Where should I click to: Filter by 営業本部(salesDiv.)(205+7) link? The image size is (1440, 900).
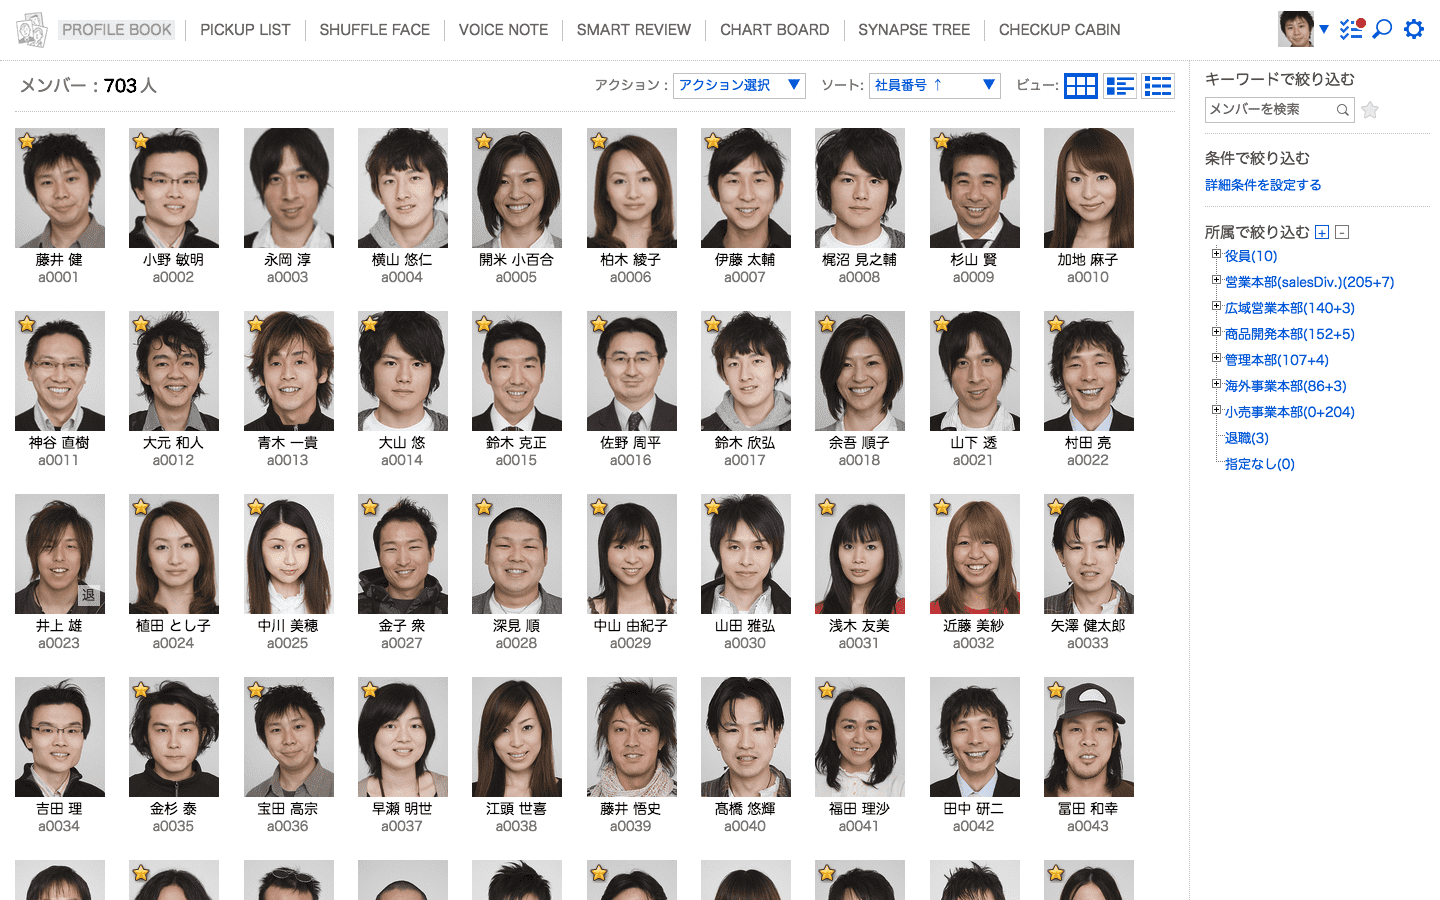click(1309, 282)
